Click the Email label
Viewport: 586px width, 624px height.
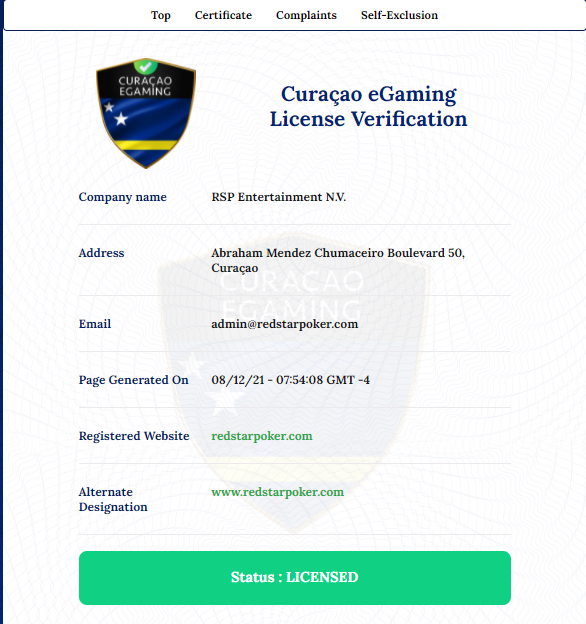(x=95, y=324)
